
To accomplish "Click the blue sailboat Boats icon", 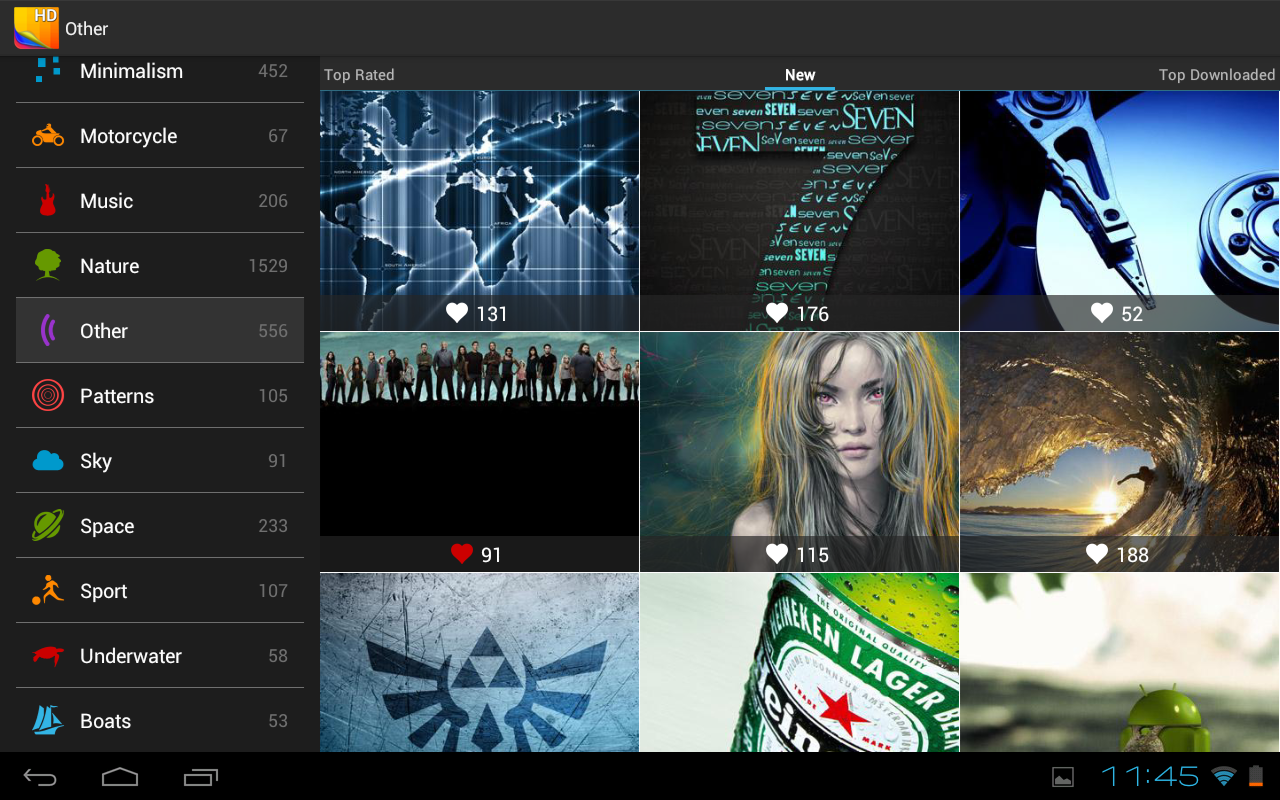I will 47,720.
